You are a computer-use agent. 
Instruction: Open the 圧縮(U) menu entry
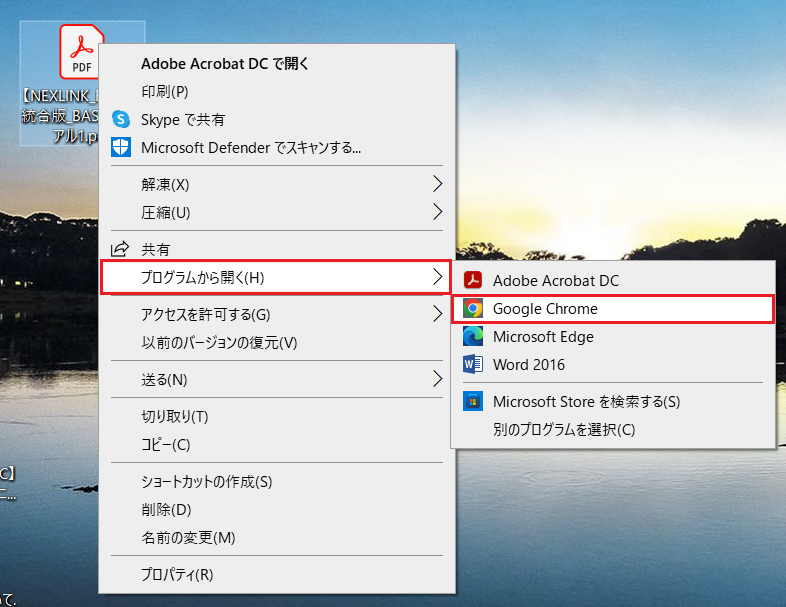pos(277,213)
